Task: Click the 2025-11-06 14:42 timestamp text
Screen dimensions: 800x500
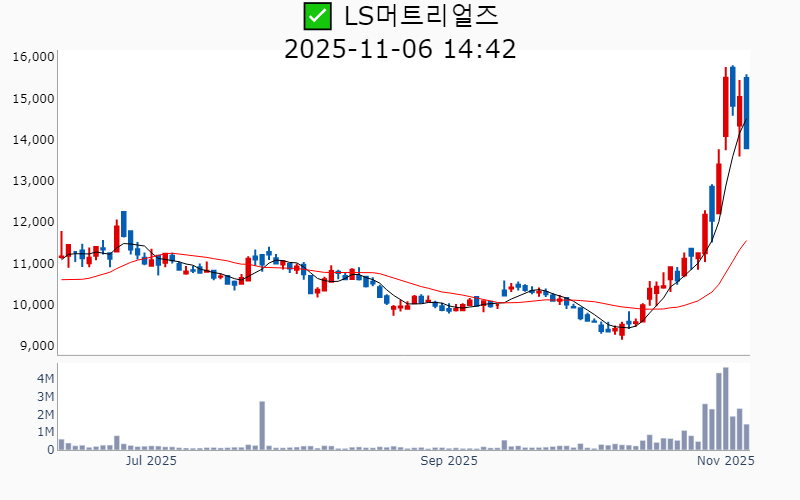Action: 400,48
